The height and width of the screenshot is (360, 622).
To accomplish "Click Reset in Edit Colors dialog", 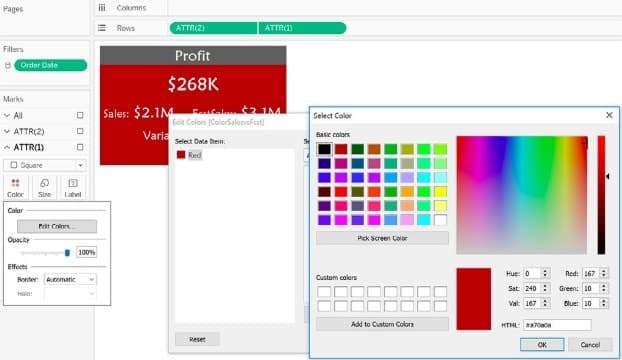I will click(197, 339).
